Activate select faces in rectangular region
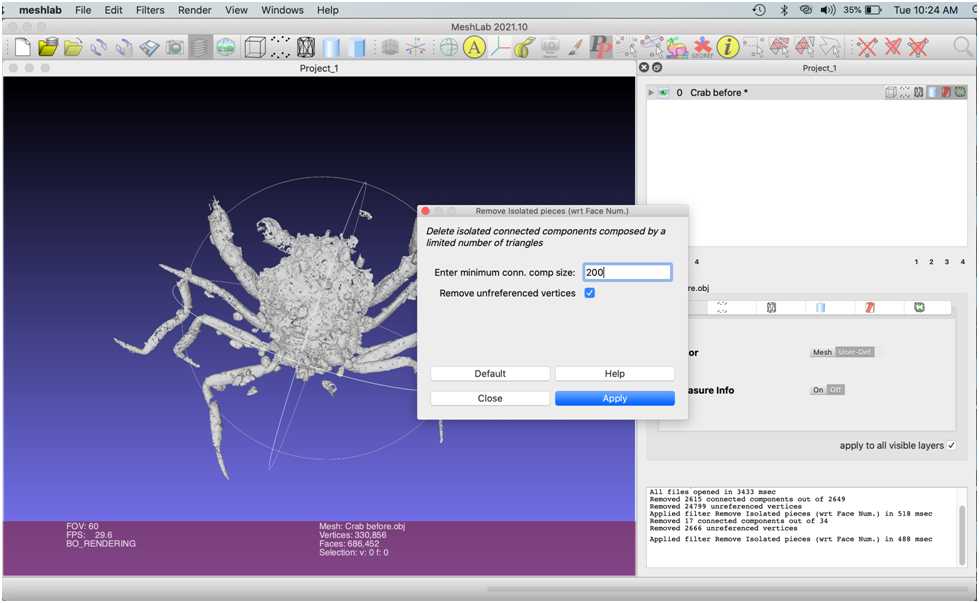This screenshot has width=979, height=603. click(779, 47)
